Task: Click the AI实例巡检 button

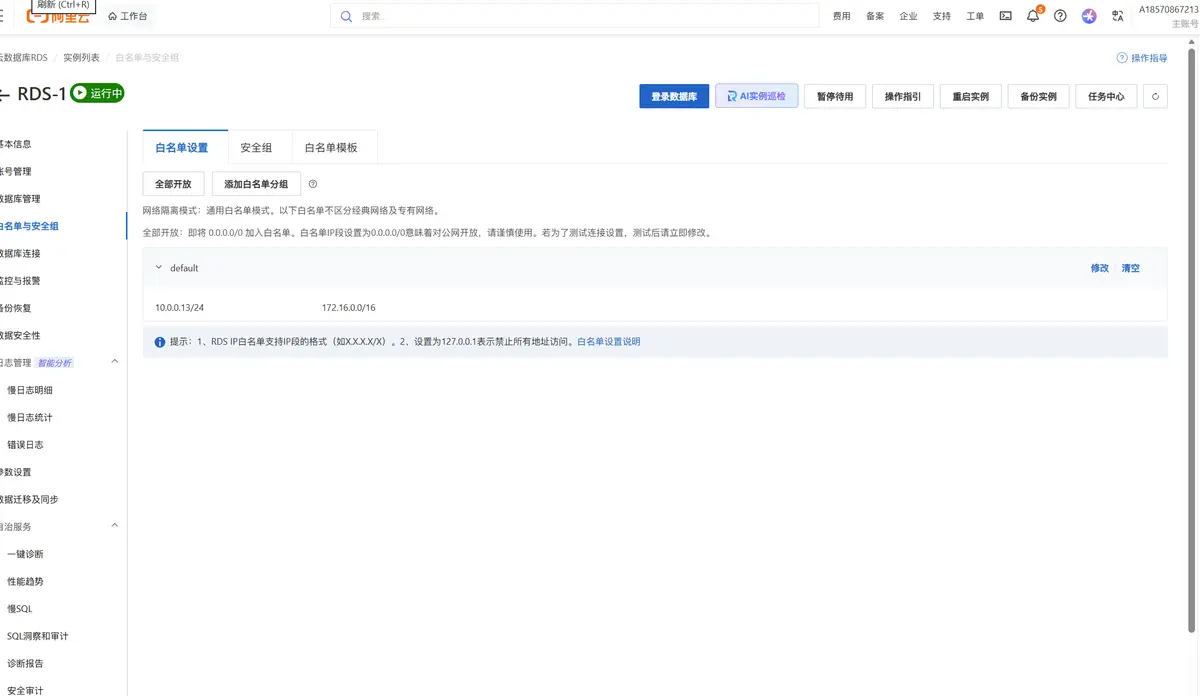Action: pos(757,96)
